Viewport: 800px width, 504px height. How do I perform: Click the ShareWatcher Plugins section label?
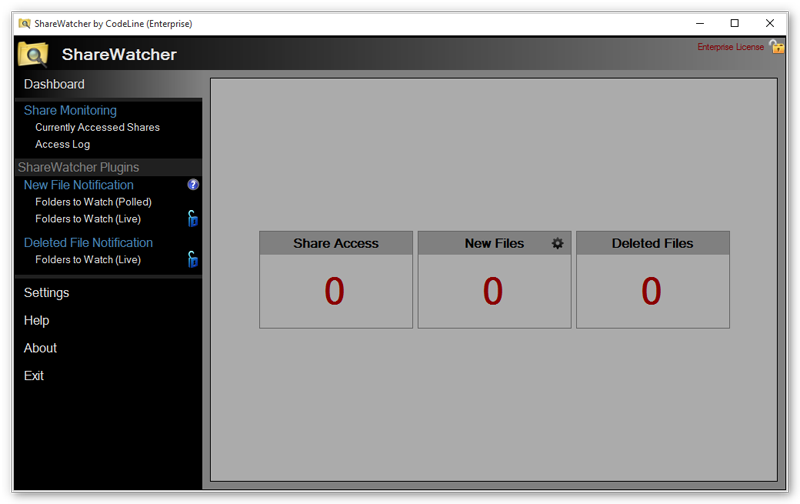click(x=79, y=167)
